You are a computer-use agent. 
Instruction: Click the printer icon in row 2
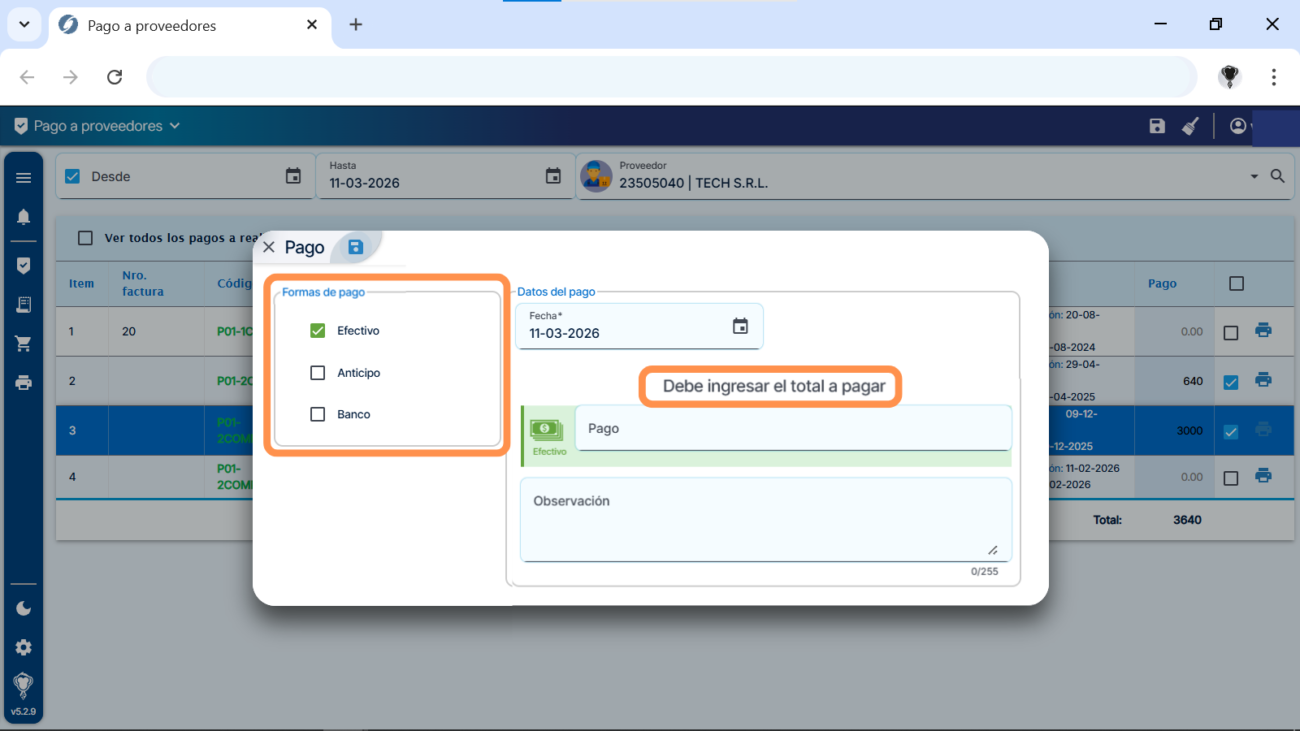coord(1263,380)
